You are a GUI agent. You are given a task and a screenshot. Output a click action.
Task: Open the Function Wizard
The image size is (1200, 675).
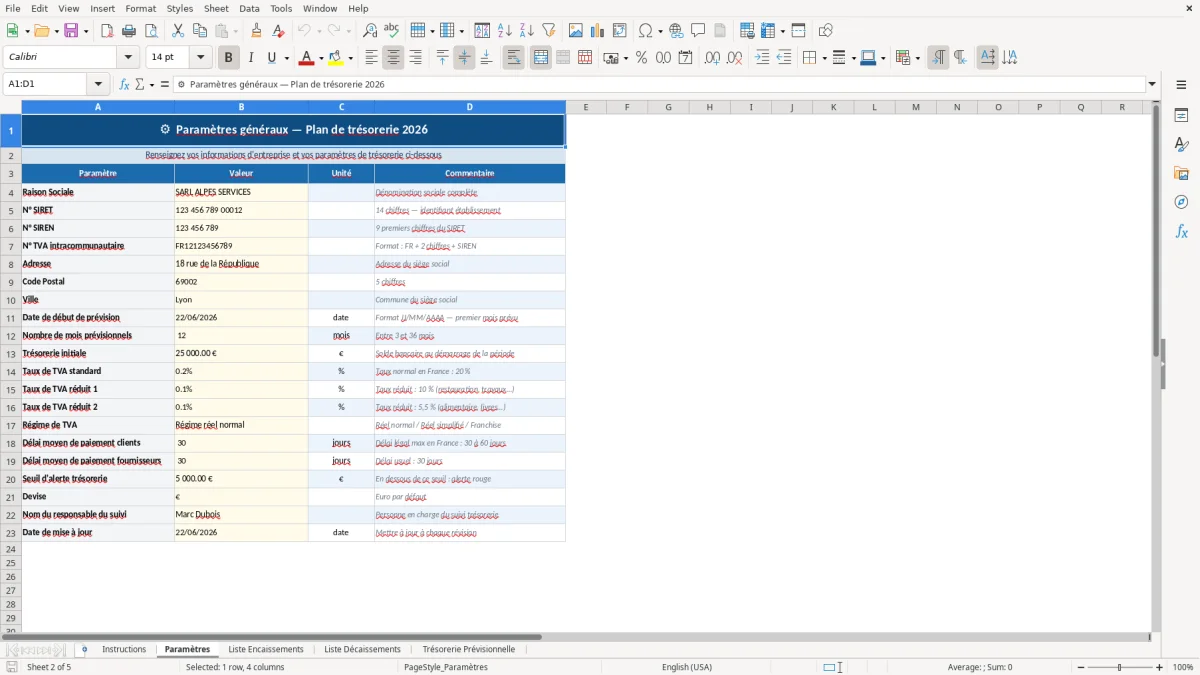pos(124,84)
